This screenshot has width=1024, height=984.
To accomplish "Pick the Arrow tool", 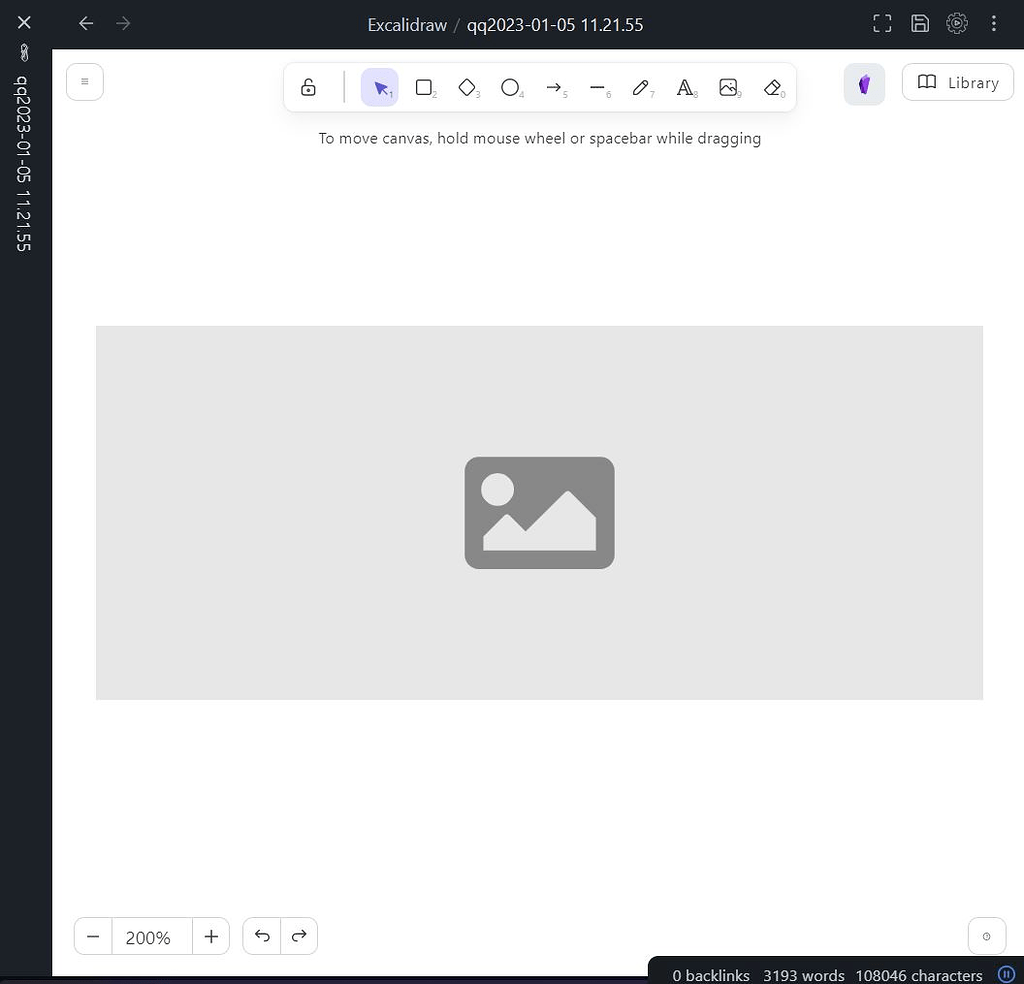I will 555,87.
